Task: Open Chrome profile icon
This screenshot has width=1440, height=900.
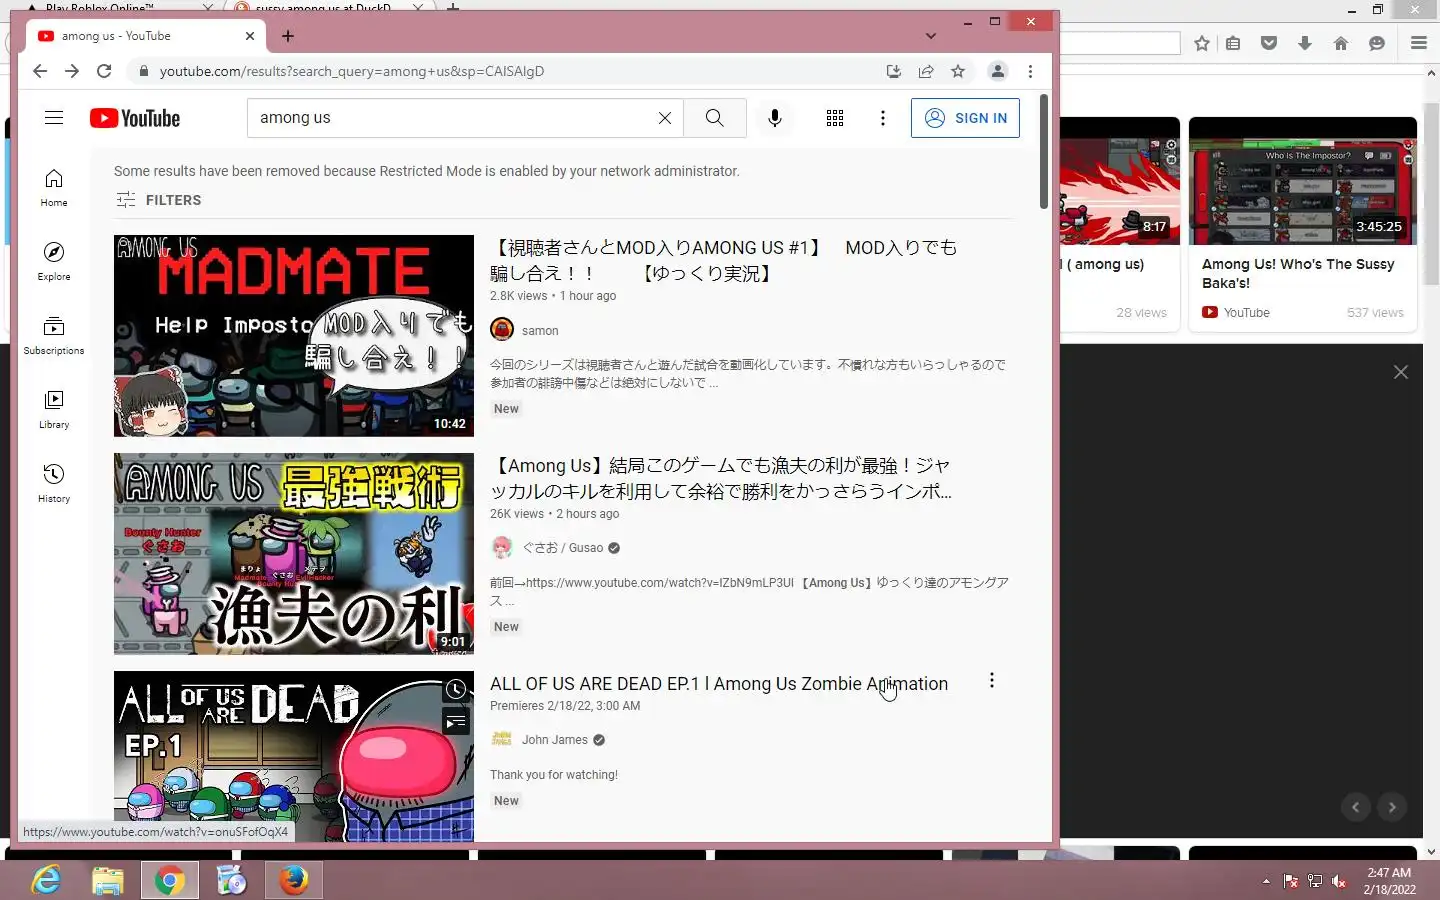Action: (x=998, y=71)
